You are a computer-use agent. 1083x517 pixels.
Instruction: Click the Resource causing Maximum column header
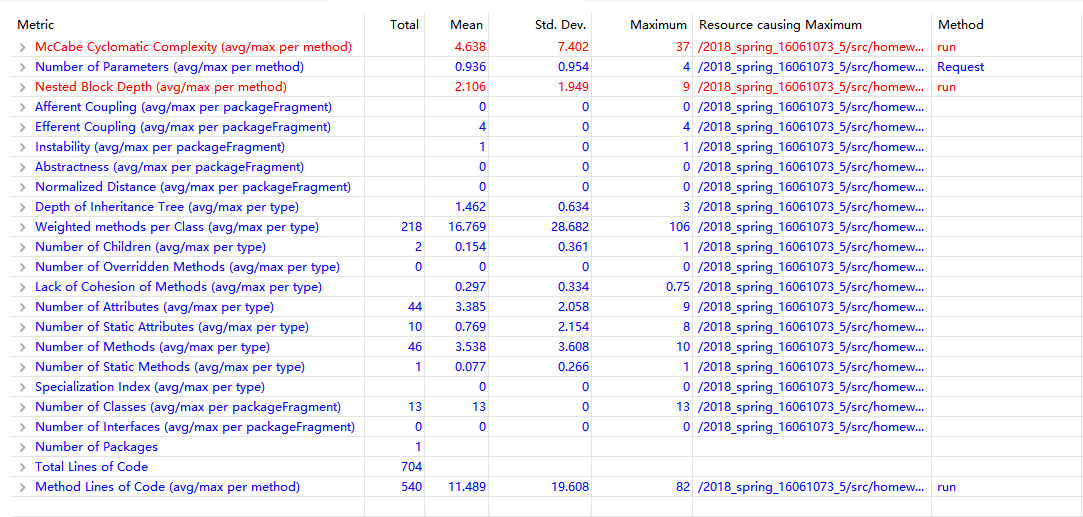[x=780, y=25]
